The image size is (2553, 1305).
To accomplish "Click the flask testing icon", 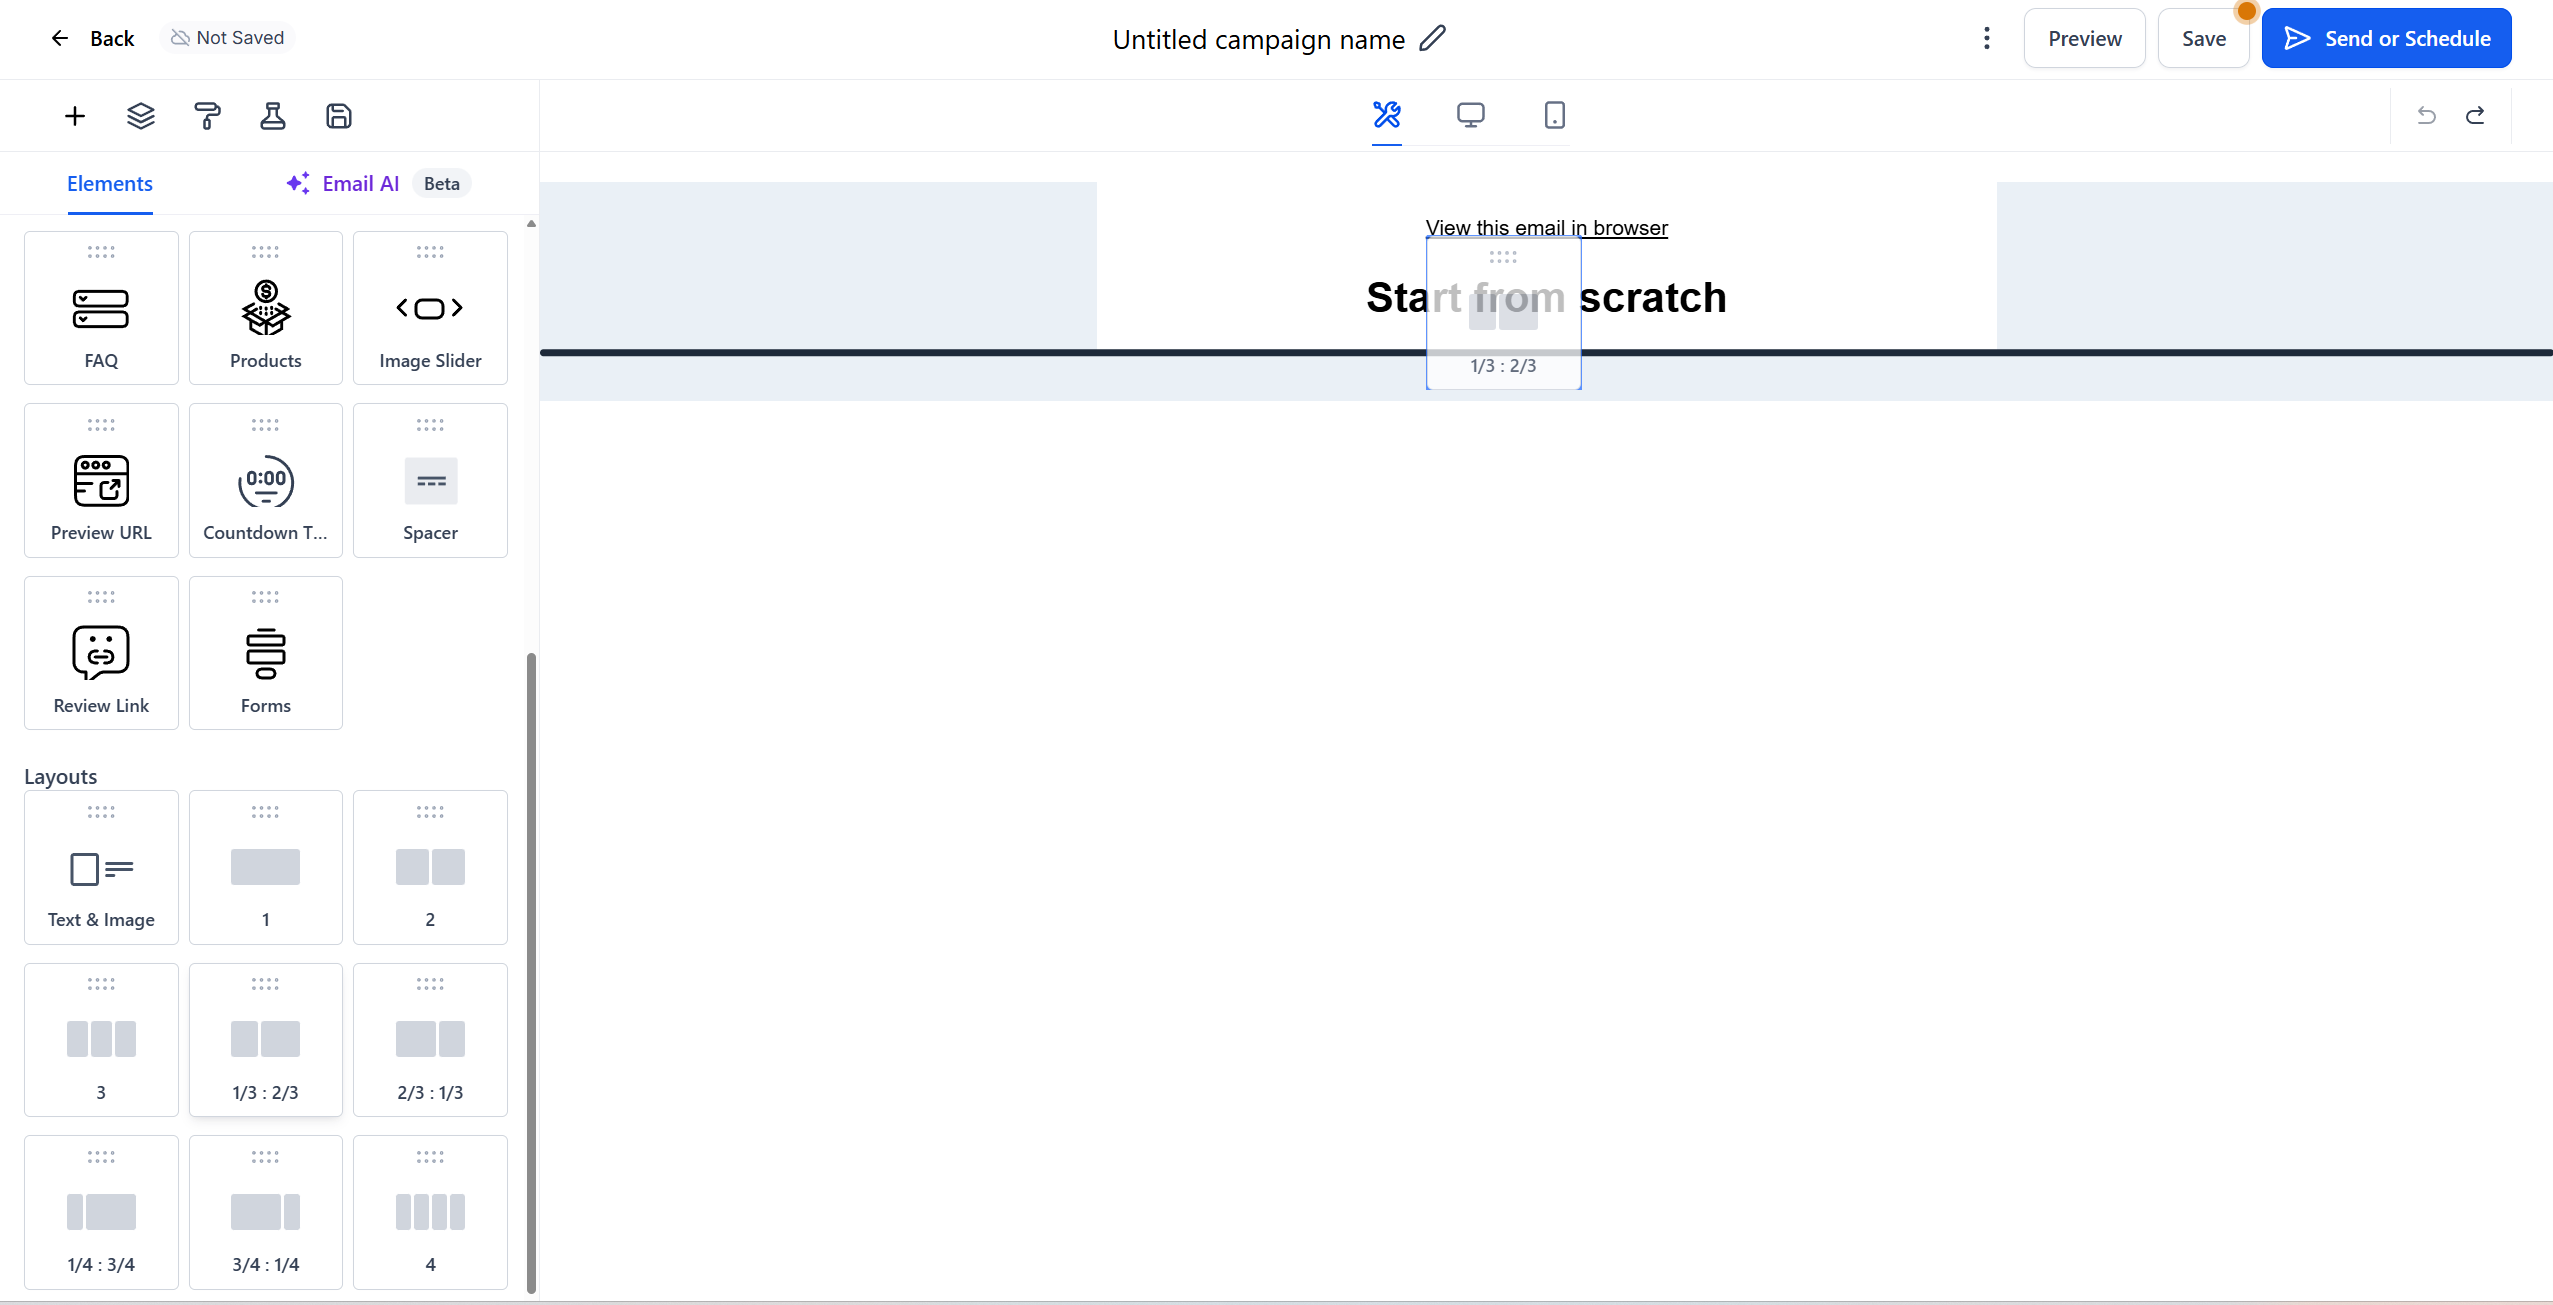I will [x=273, y=116].
